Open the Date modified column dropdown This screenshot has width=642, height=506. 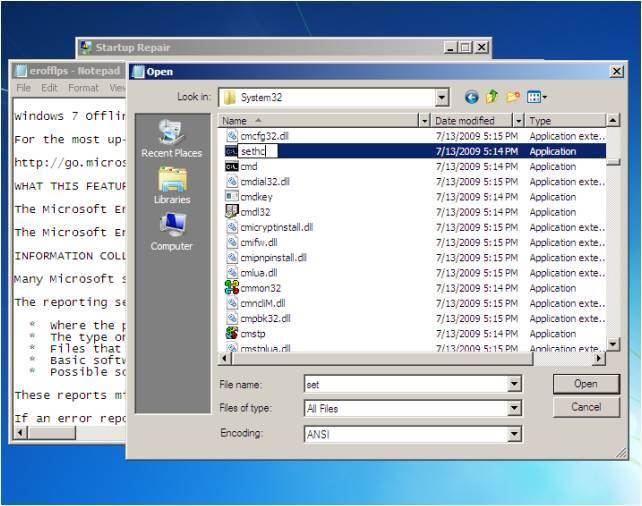point(518,121)
